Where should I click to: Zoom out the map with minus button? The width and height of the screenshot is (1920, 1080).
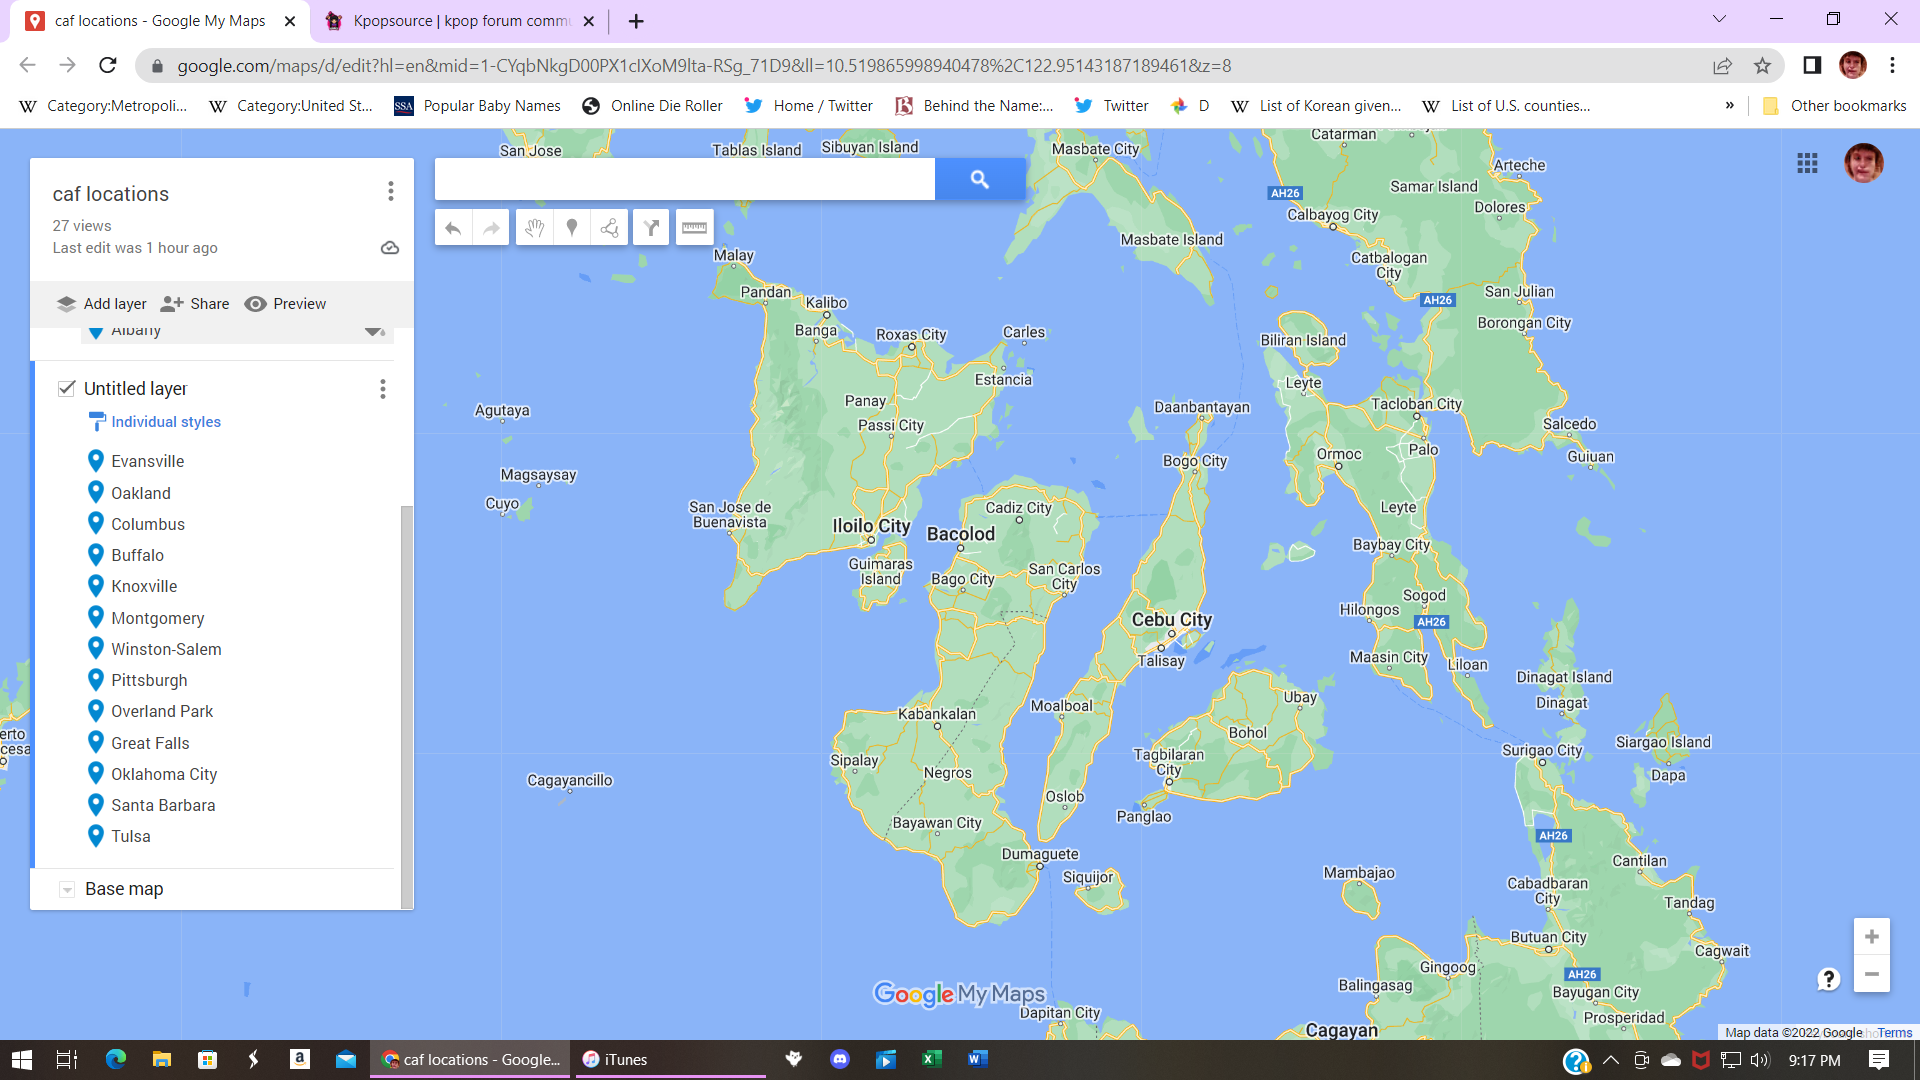coord(1872,974)
